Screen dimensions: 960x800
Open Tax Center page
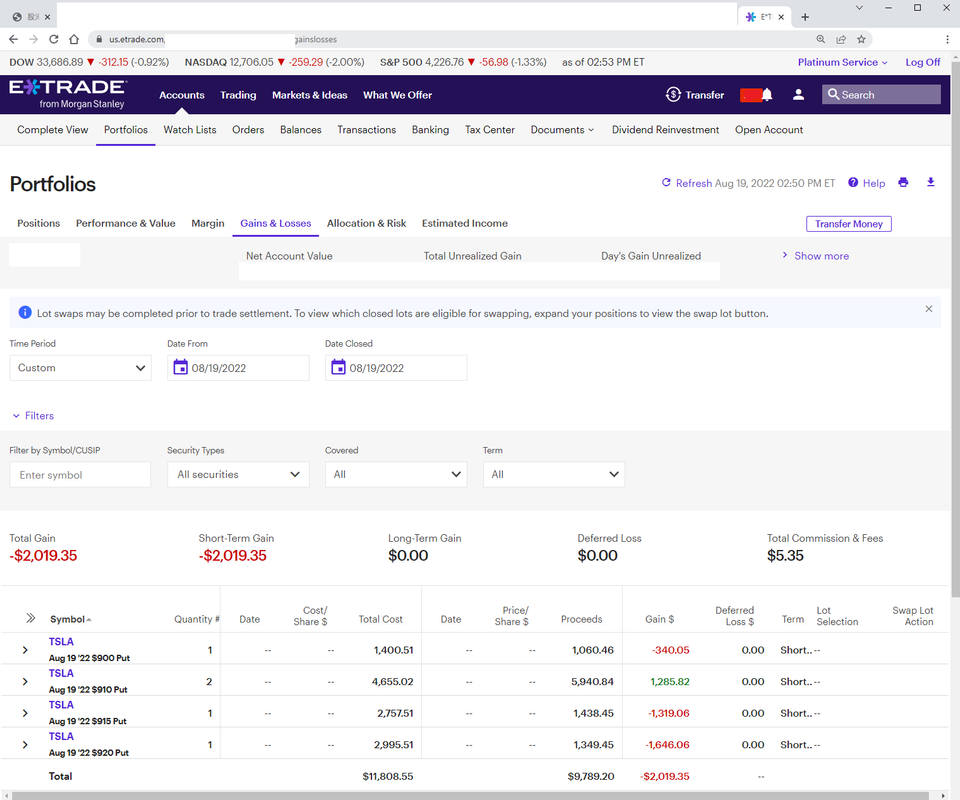click(490, 130)
